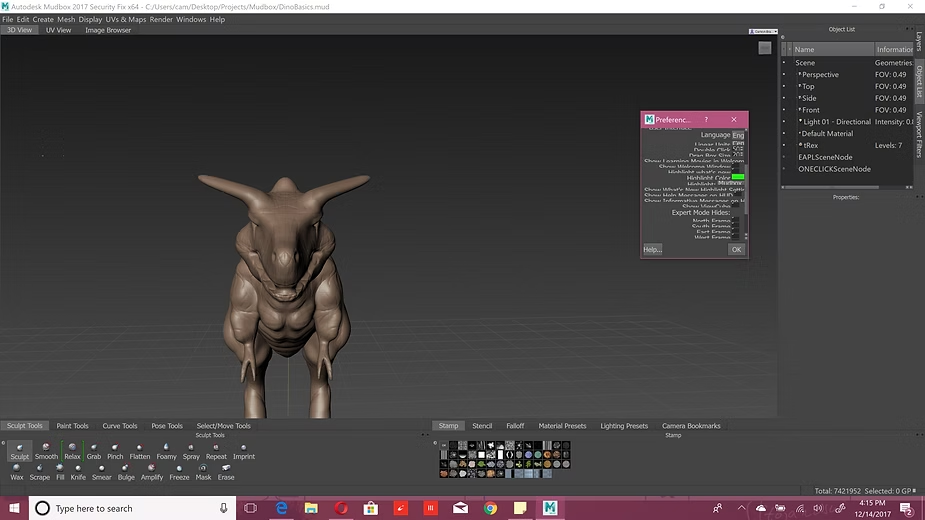The image size is (925, 520).
Task: Select the Erase tool
Action: tap(226, 472)
